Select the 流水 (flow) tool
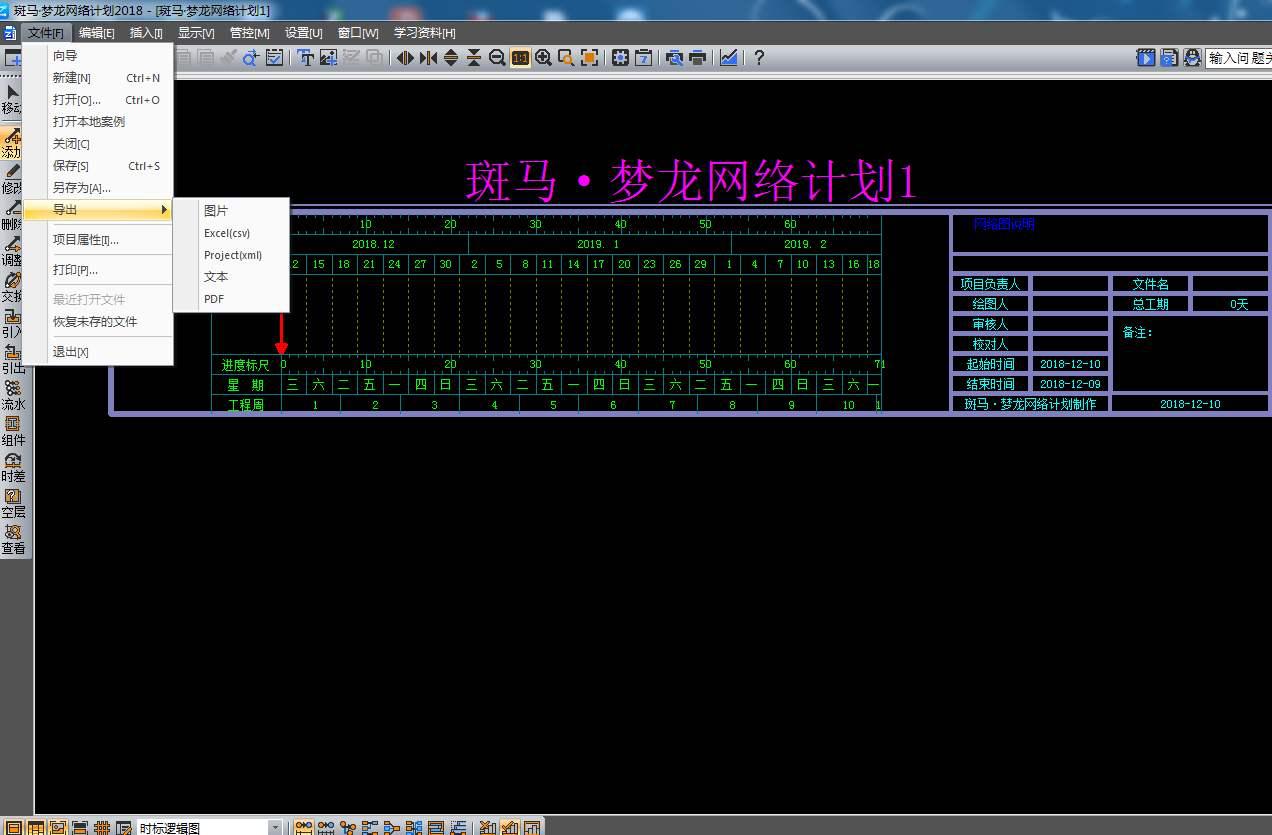Screen dimensions: 1272x835 [12, 396]
